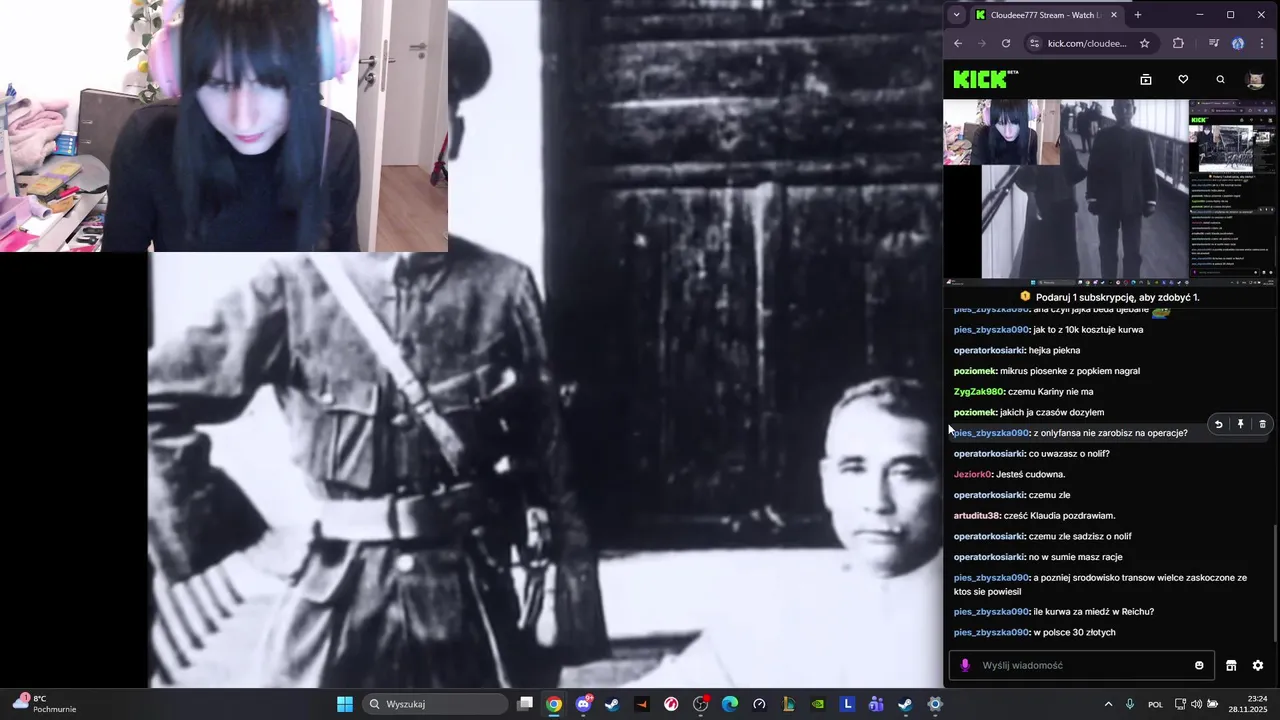Image resolution: width=1280 pixels, height=720 pixels.
Task: Click chat scrollbar on the right edge
Action: (1275, 583)
